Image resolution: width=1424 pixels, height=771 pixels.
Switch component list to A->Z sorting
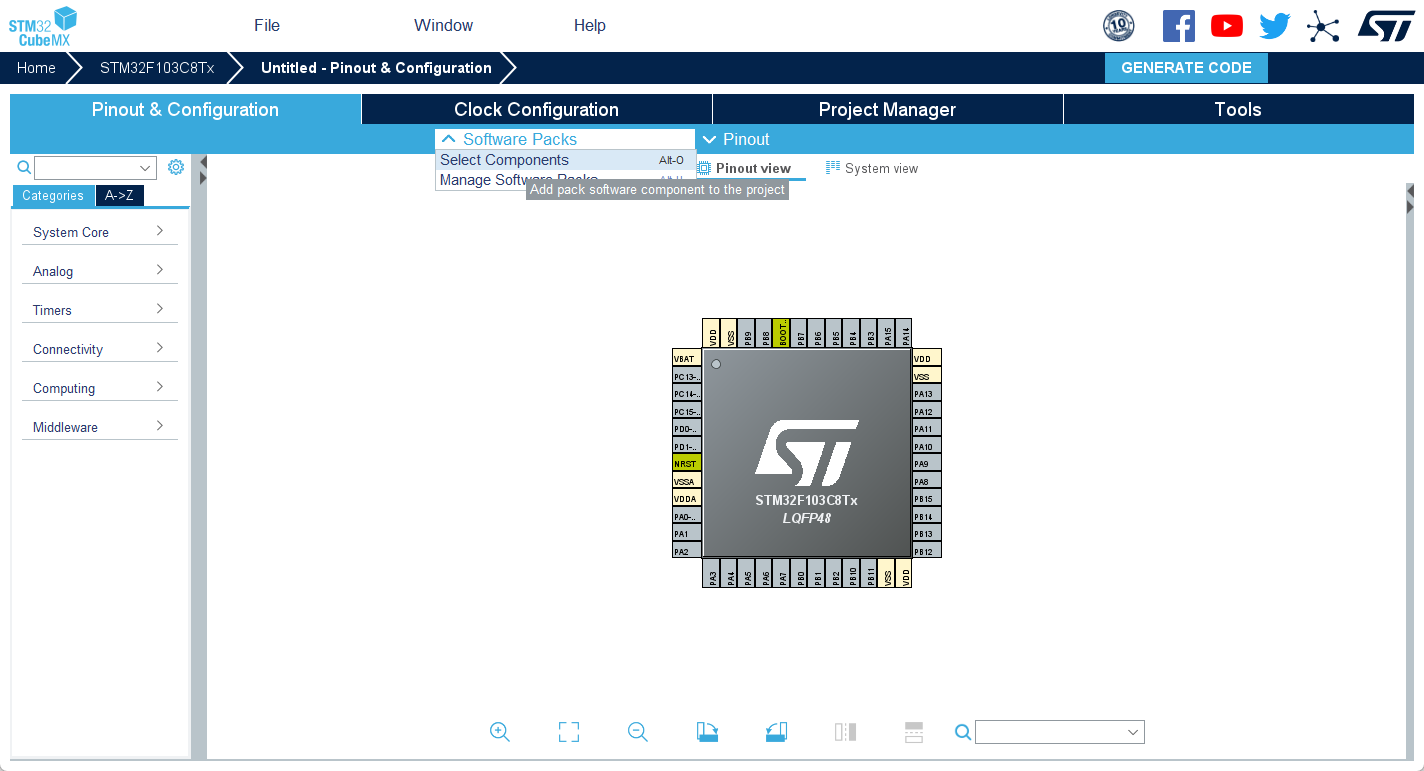point(119,195)
